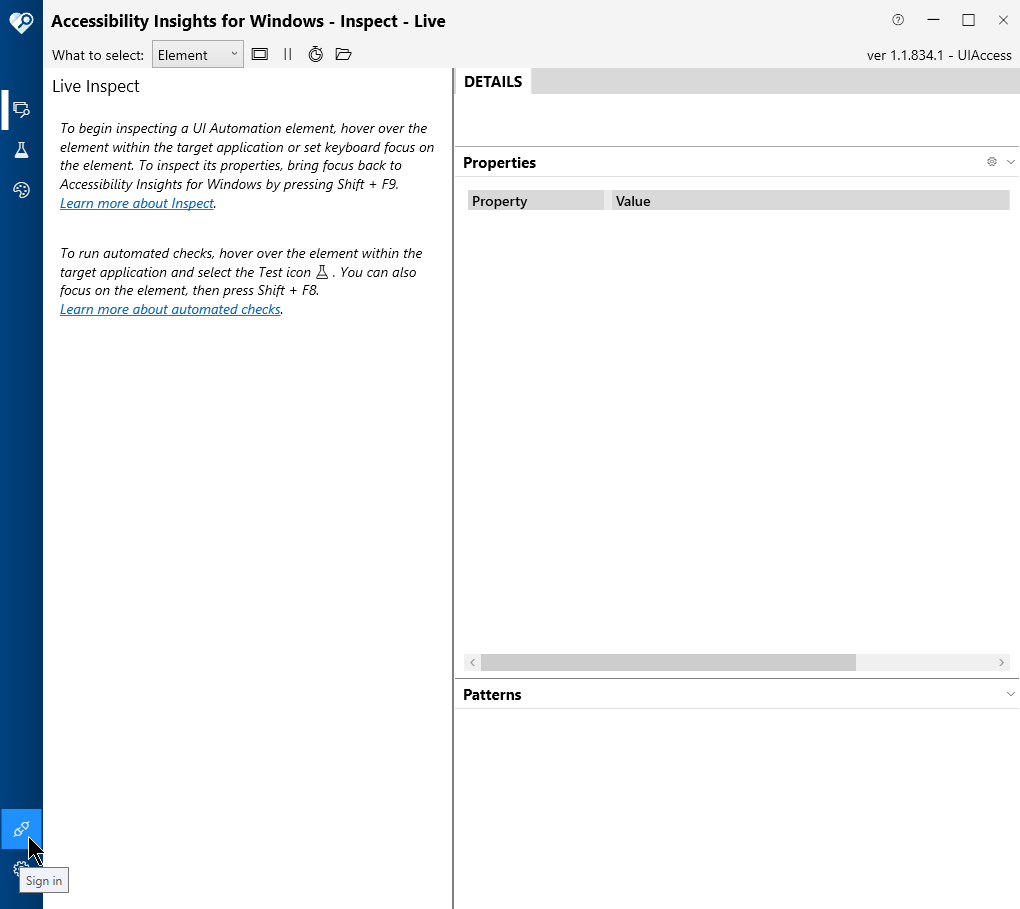The height and width of the screenshot is (909, 1020).
Task: Click the version 1.1.834.1 - UIAccess text
Action: pyautogui.click(x=939, y=55)
